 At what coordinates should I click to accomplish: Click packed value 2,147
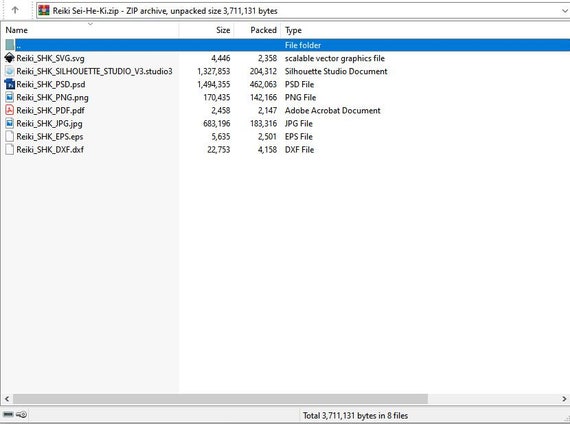(267, 111)
